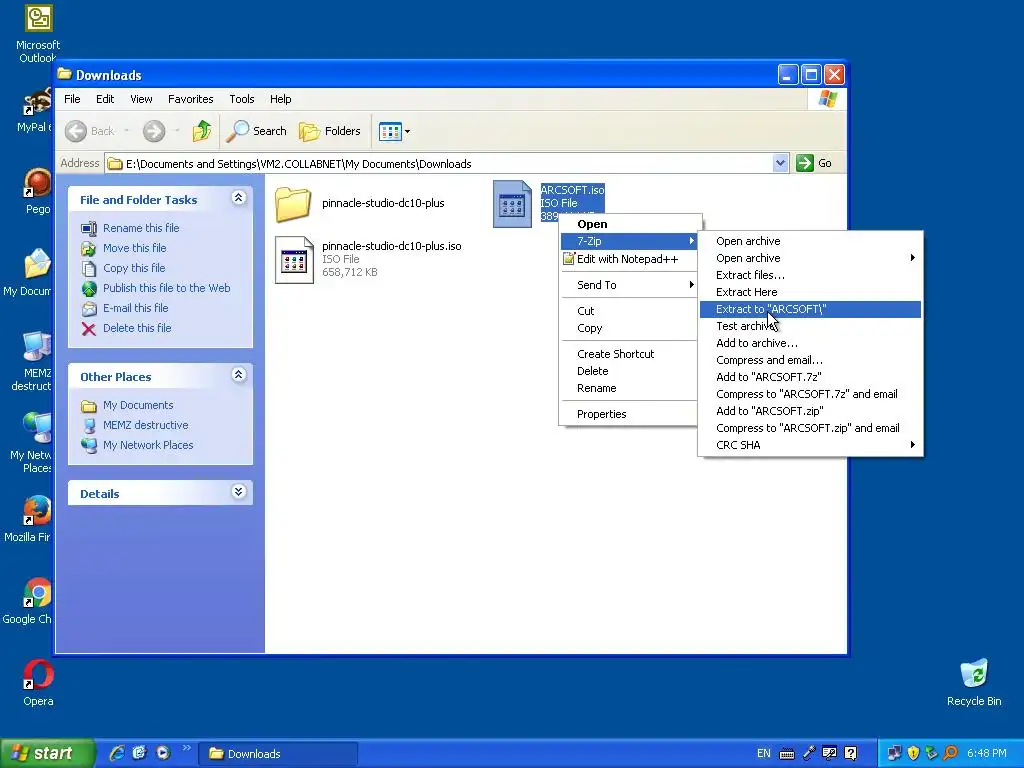Expand the Details panel

(x=238, y=492)
